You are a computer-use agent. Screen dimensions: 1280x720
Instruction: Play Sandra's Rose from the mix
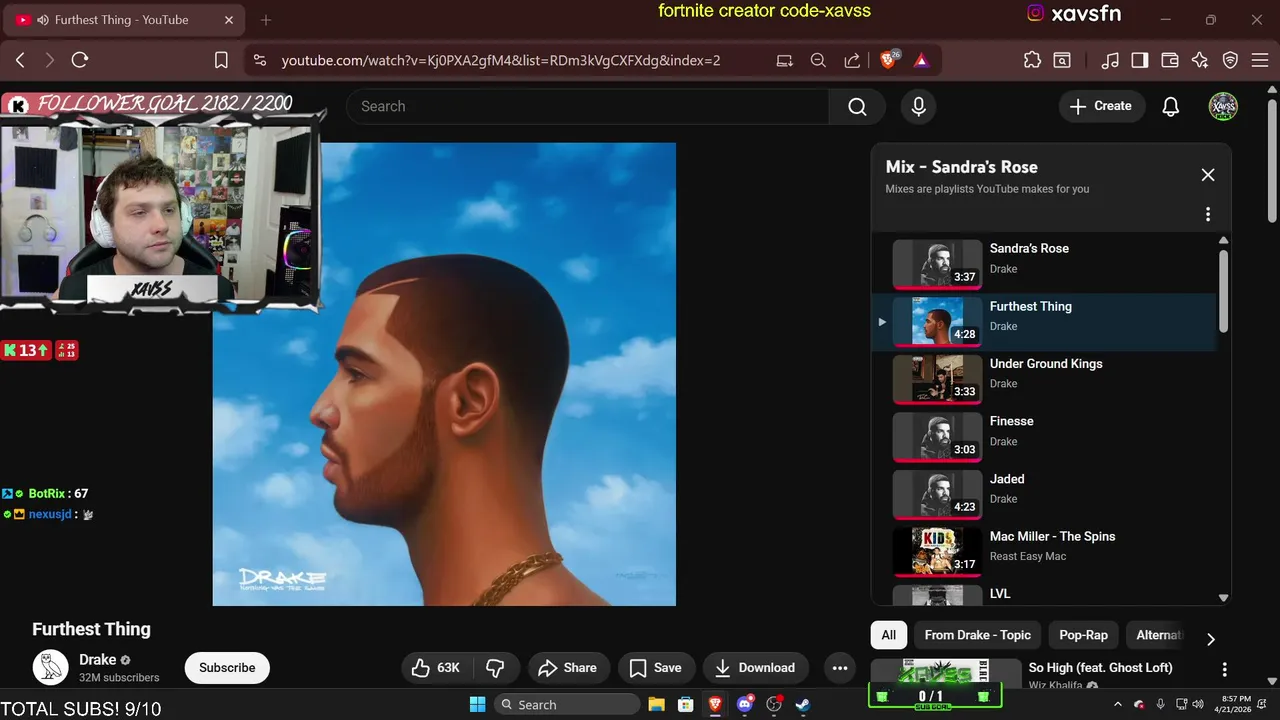pos(1045,263)
